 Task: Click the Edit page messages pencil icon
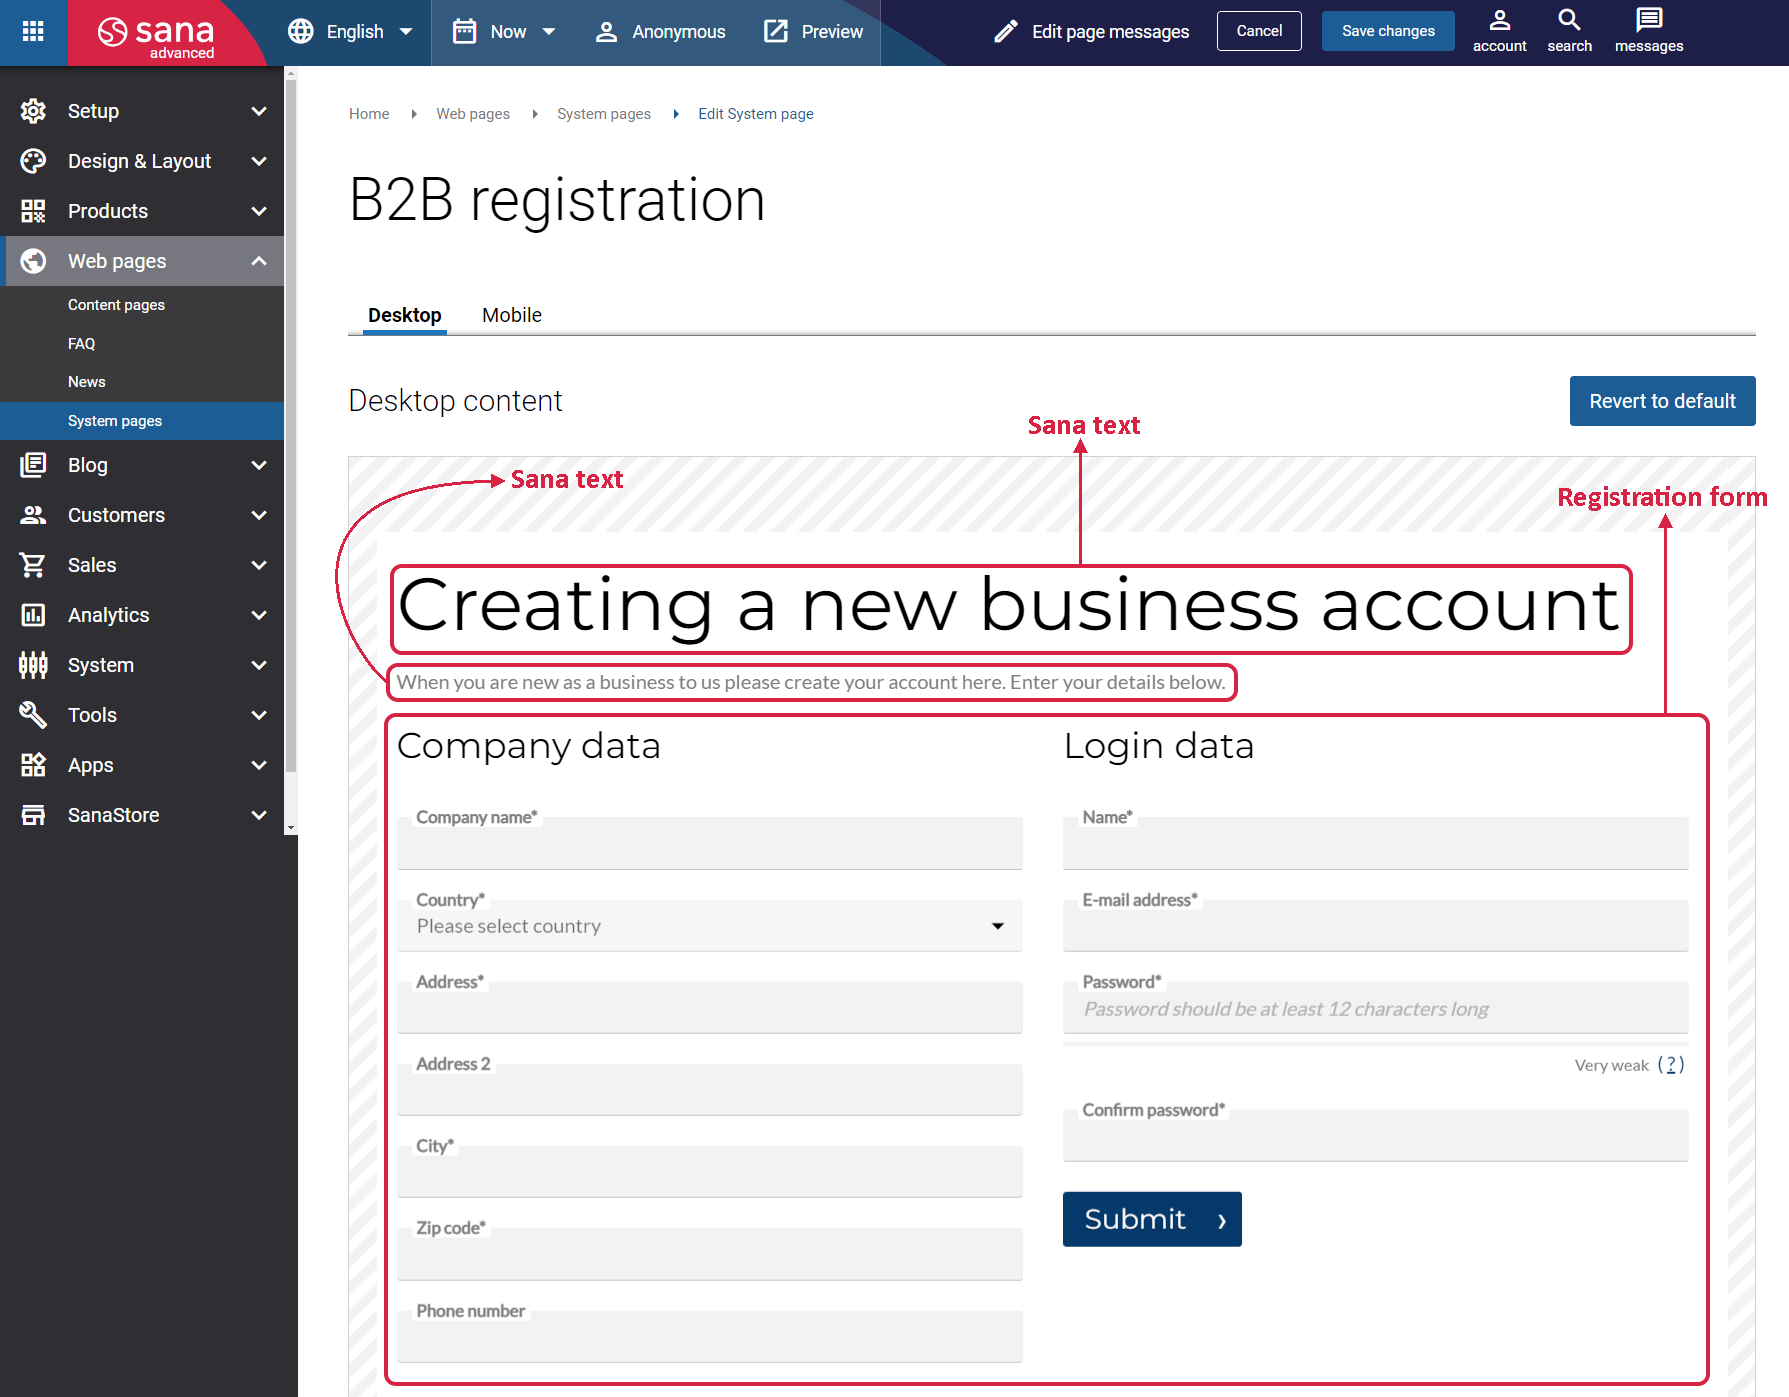tap(1005, 32)
